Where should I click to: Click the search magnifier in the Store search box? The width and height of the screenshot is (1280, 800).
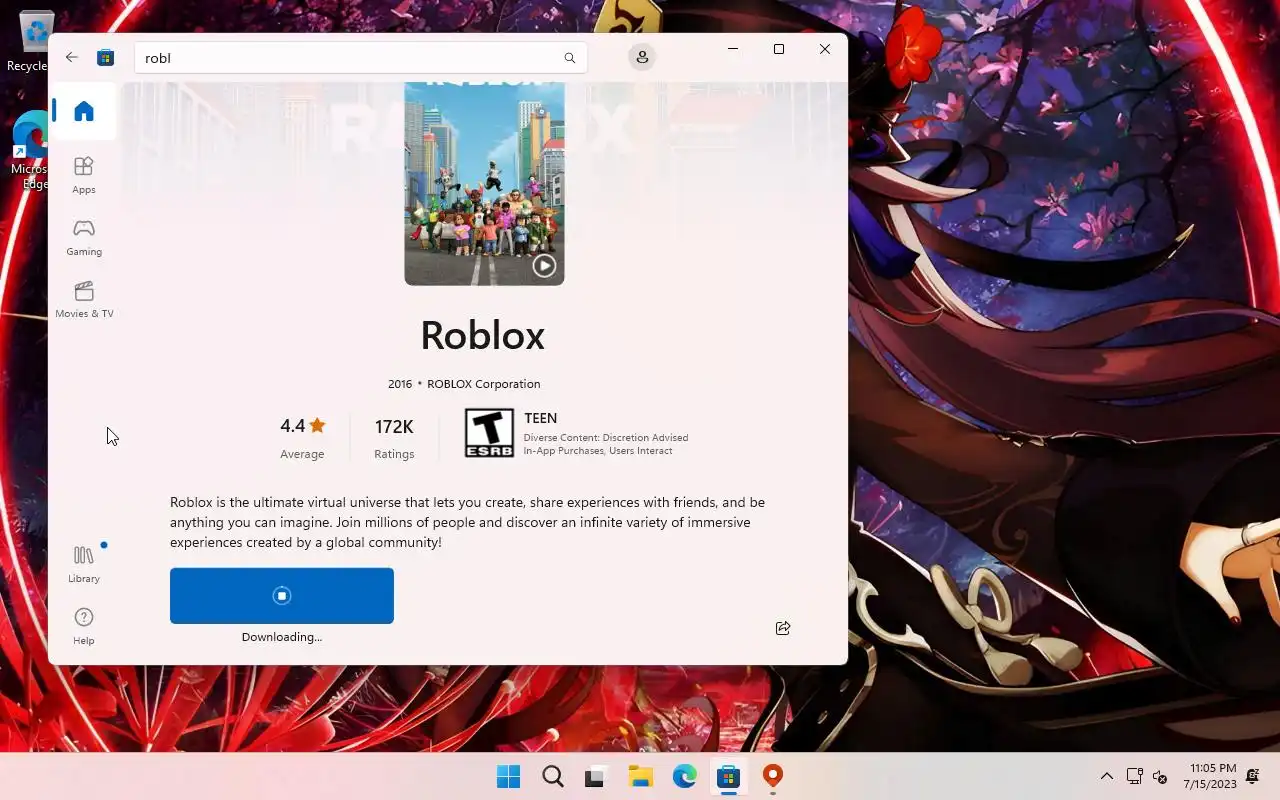[x=570, y=58]
